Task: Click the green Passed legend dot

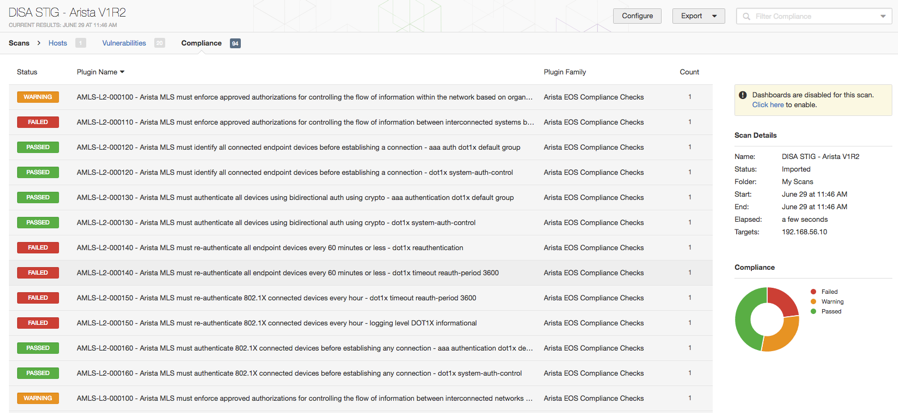Action: point(813,311)
